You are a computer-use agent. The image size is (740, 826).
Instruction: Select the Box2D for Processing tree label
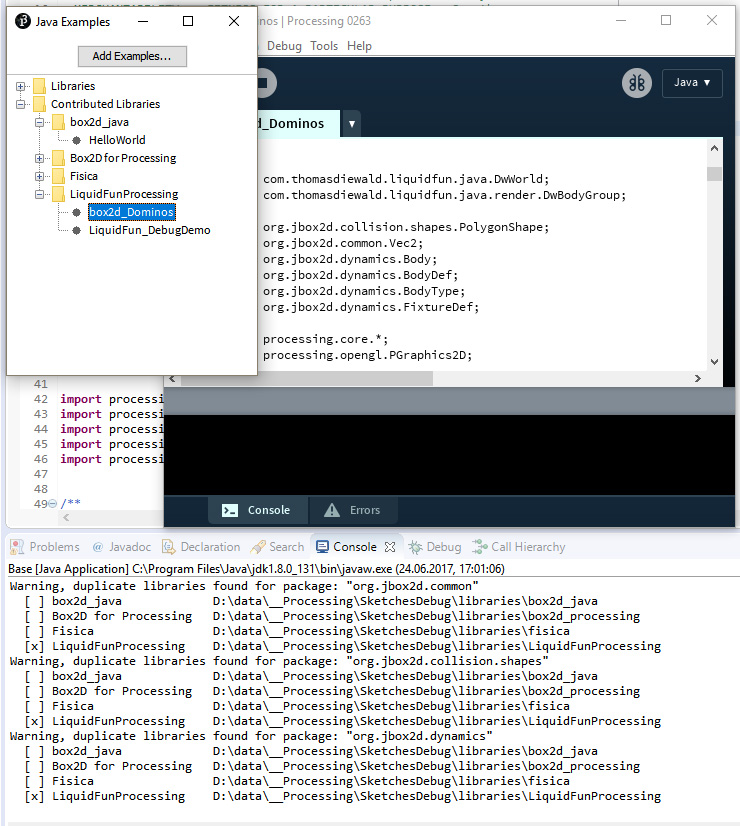click(x=123, y=158)
